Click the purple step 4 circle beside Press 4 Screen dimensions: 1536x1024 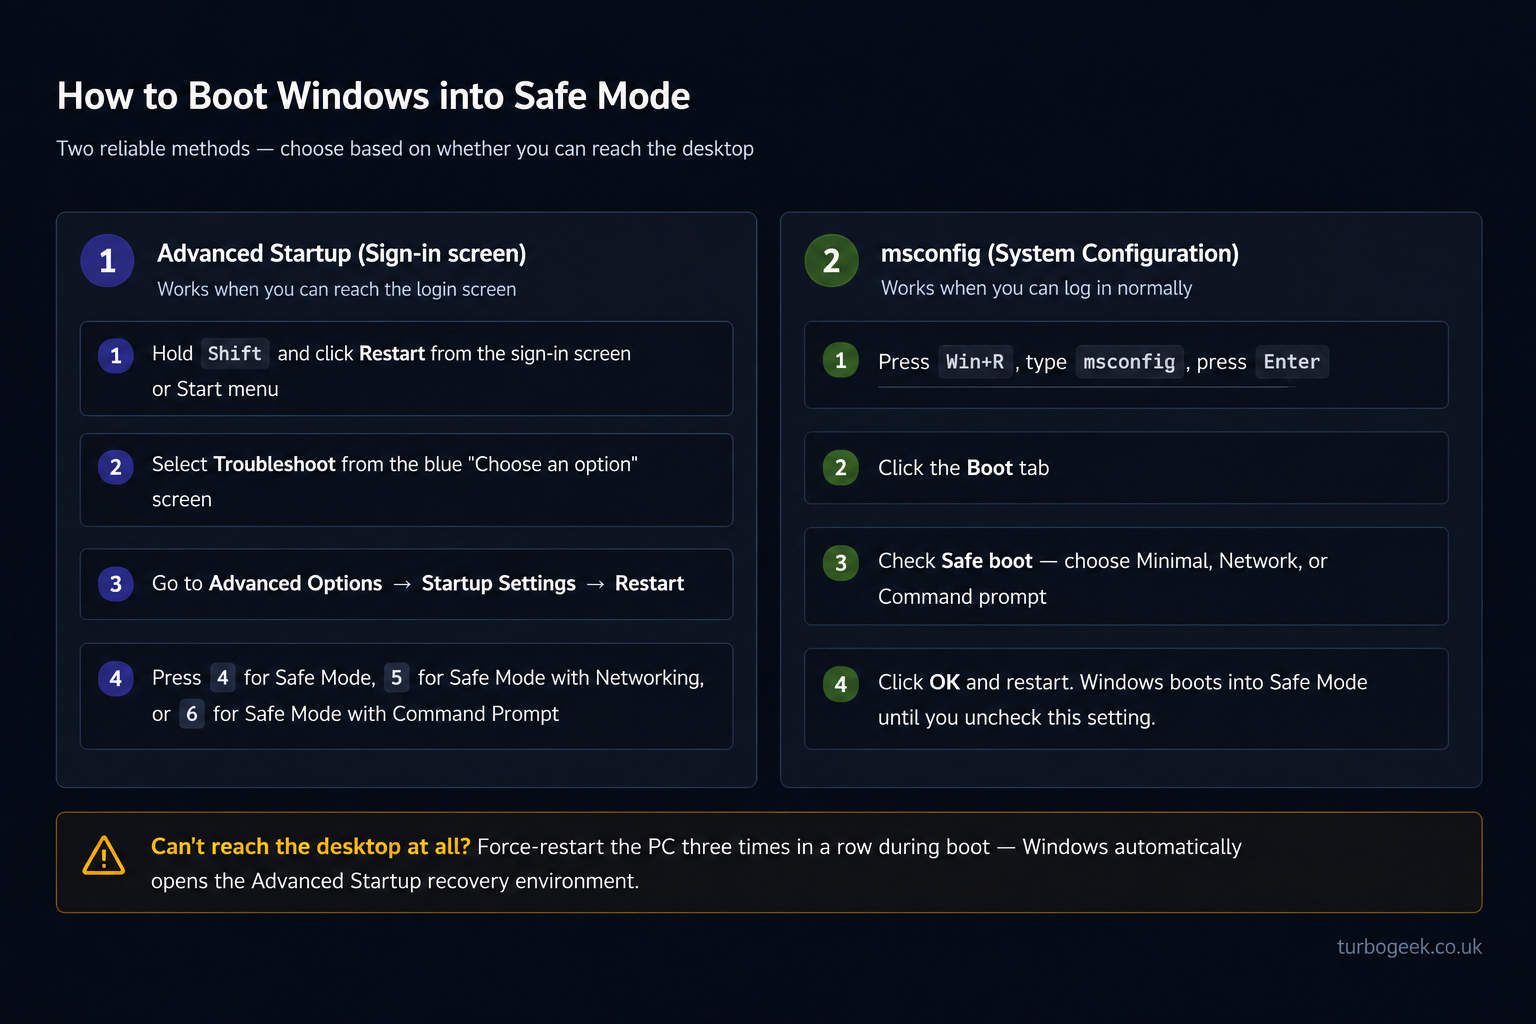(x=116, y=678)
